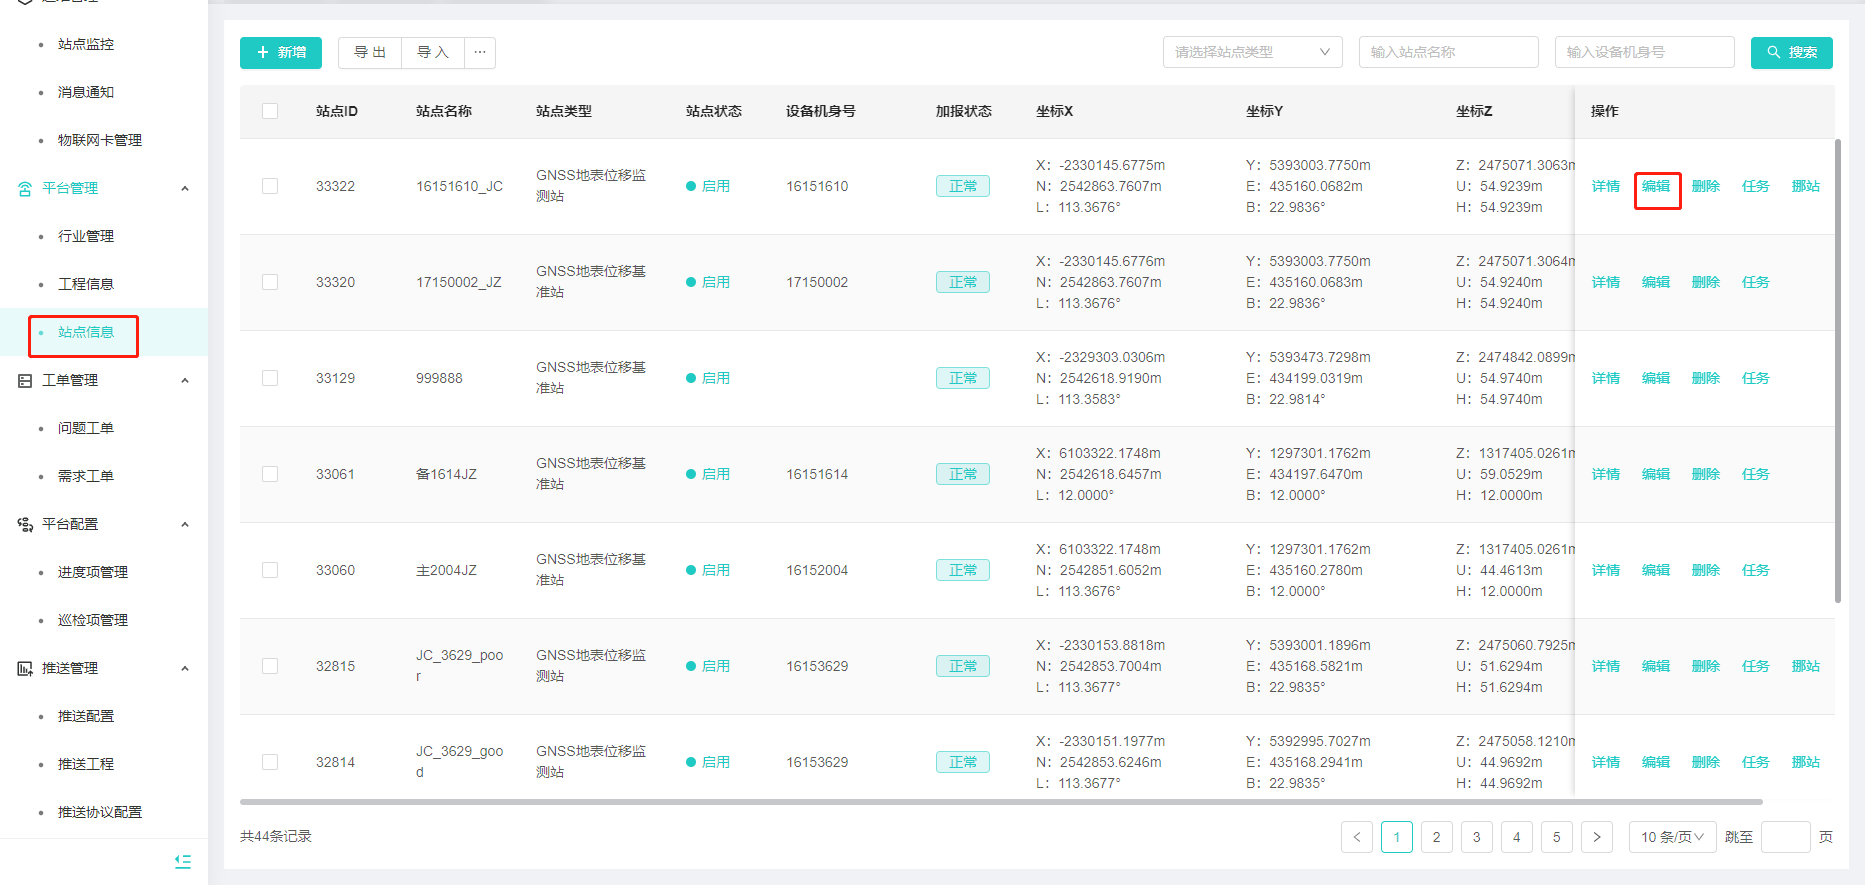Image resolution: width=1865 pixels, height=885 pixels.
Task: Select the checkbox for station 33129
Action: click(270, 378)
